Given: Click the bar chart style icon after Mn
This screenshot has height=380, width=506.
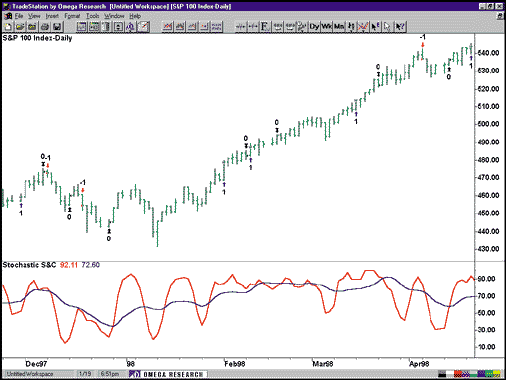Looking at the screenshot, I should [x=351, y=27].
